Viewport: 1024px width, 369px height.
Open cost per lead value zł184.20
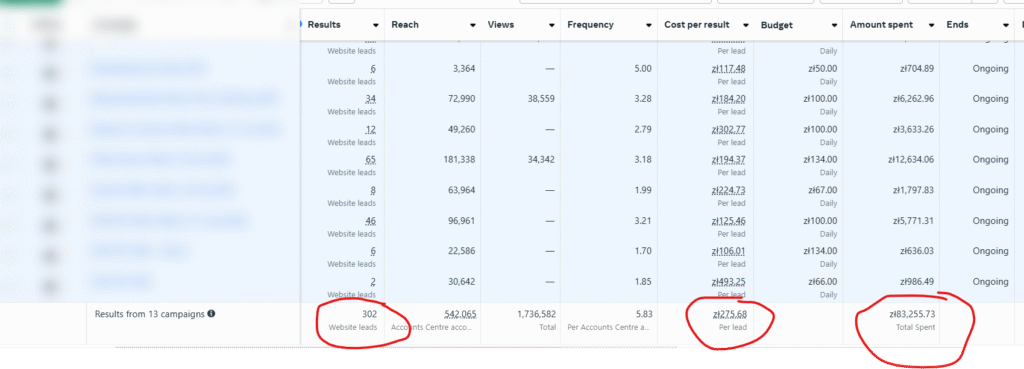[x=729, y=99]
